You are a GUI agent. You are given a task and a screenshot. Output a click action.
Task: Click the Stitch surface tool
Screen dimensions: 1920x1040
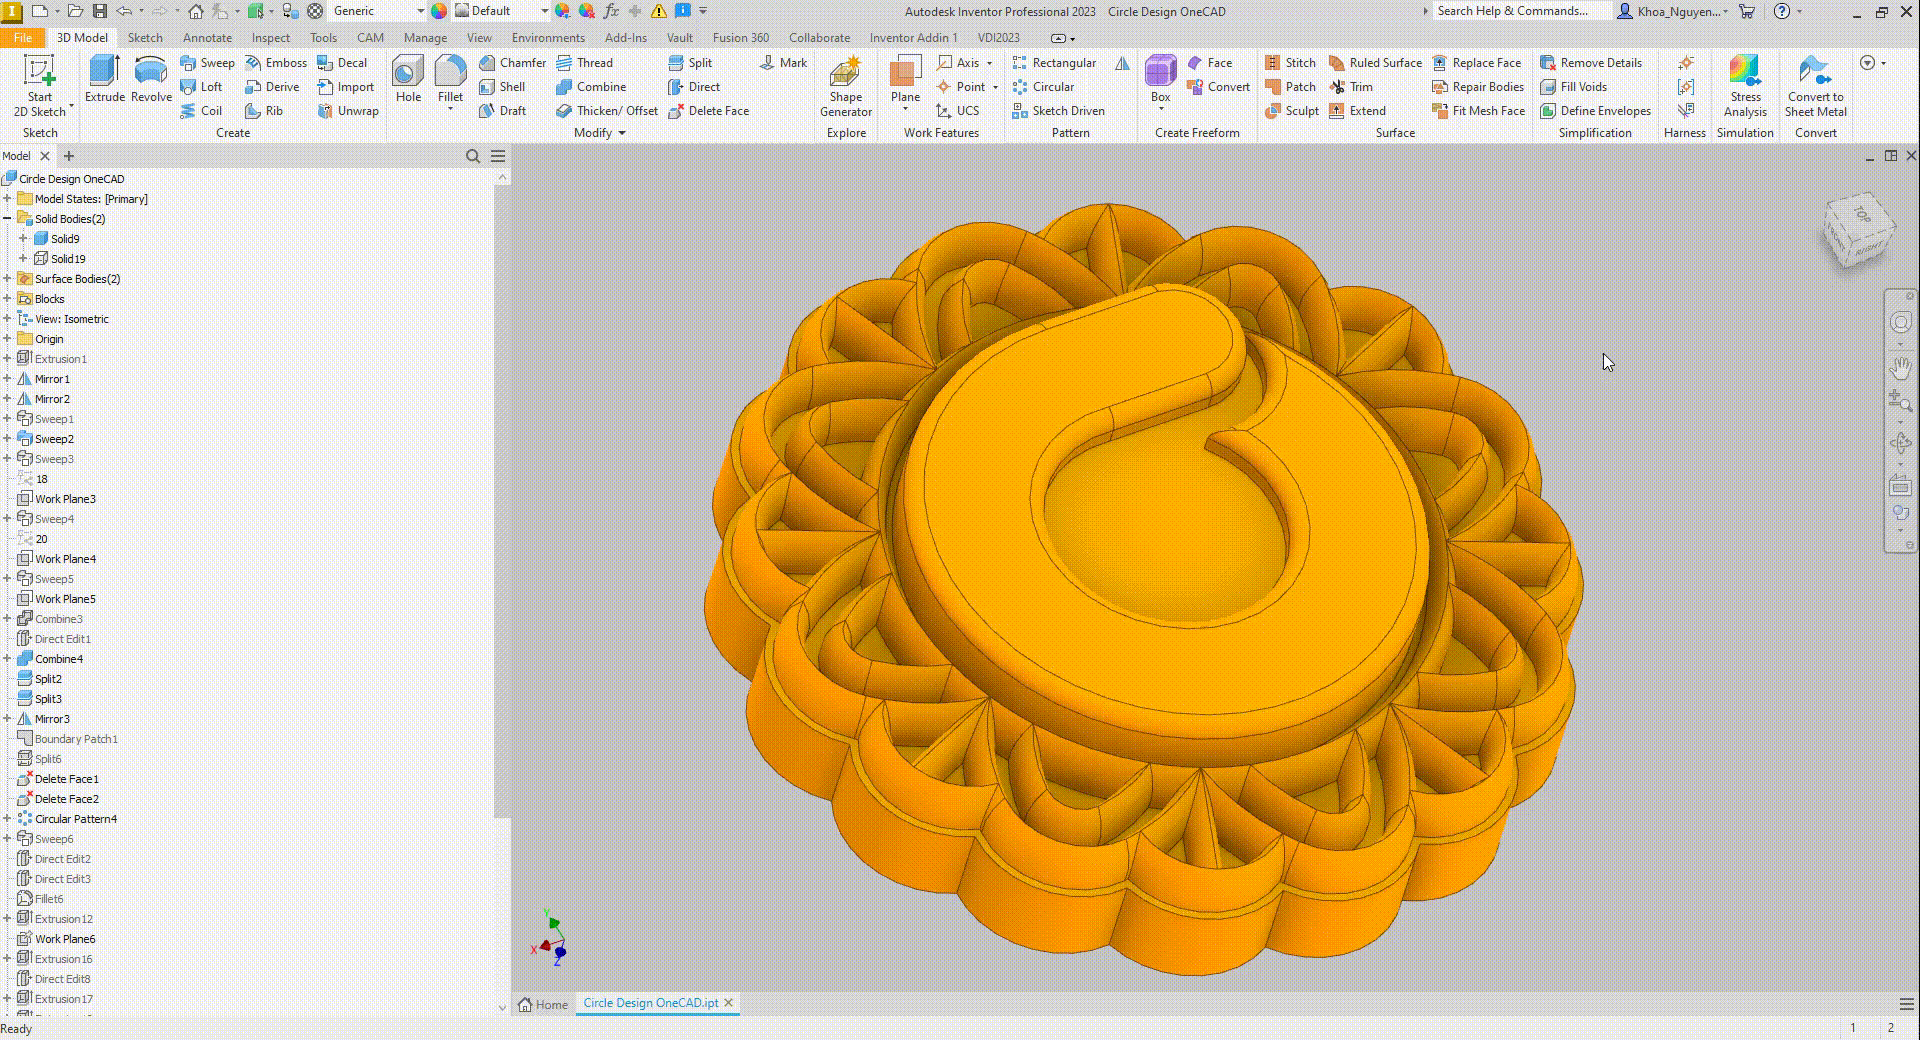point(1290,62)
